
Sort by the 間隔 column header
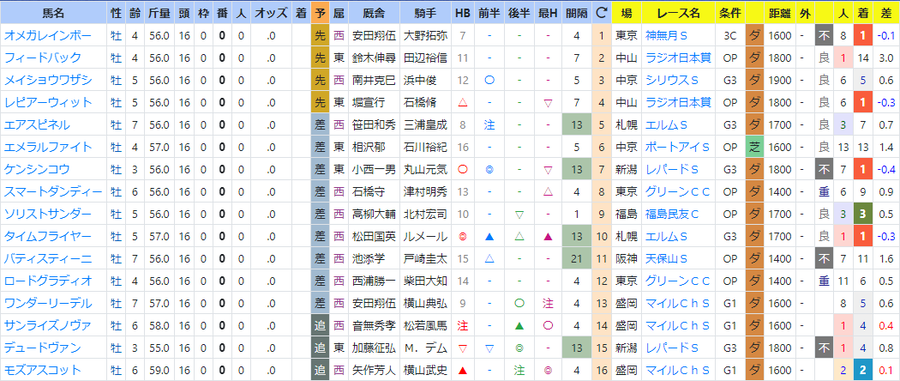[x=576, y=12]
